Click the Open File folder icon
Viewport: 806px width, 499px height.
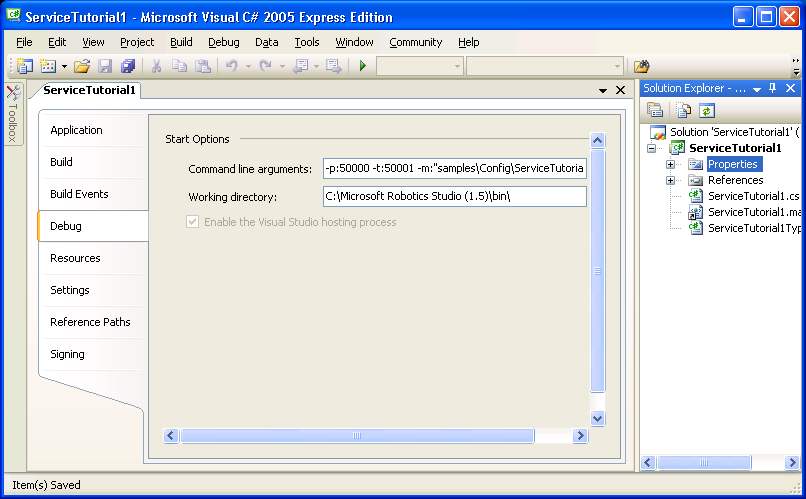coord(82,66)
